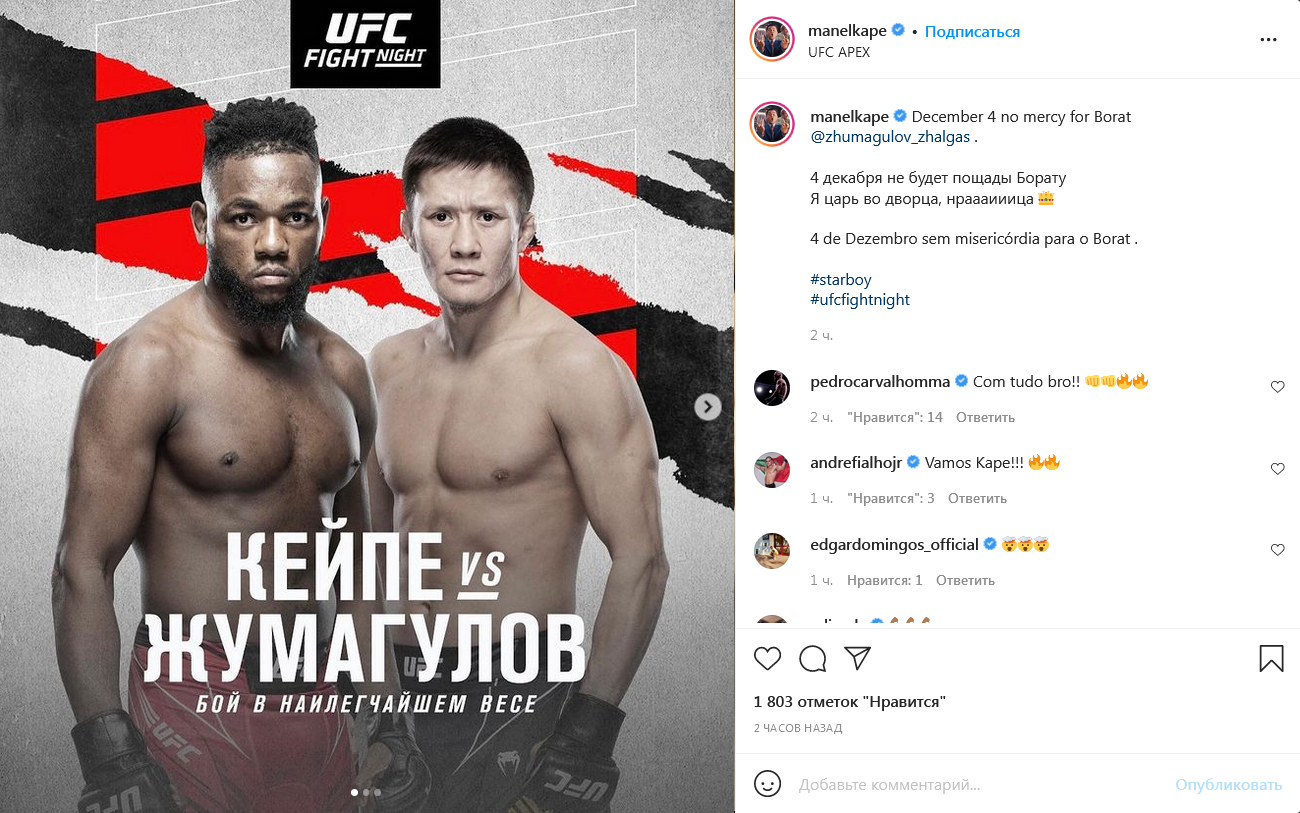Screen dimensions: 1300x813
Task: Go to the next photo with the arrow
Action: (x=707, y=406)
